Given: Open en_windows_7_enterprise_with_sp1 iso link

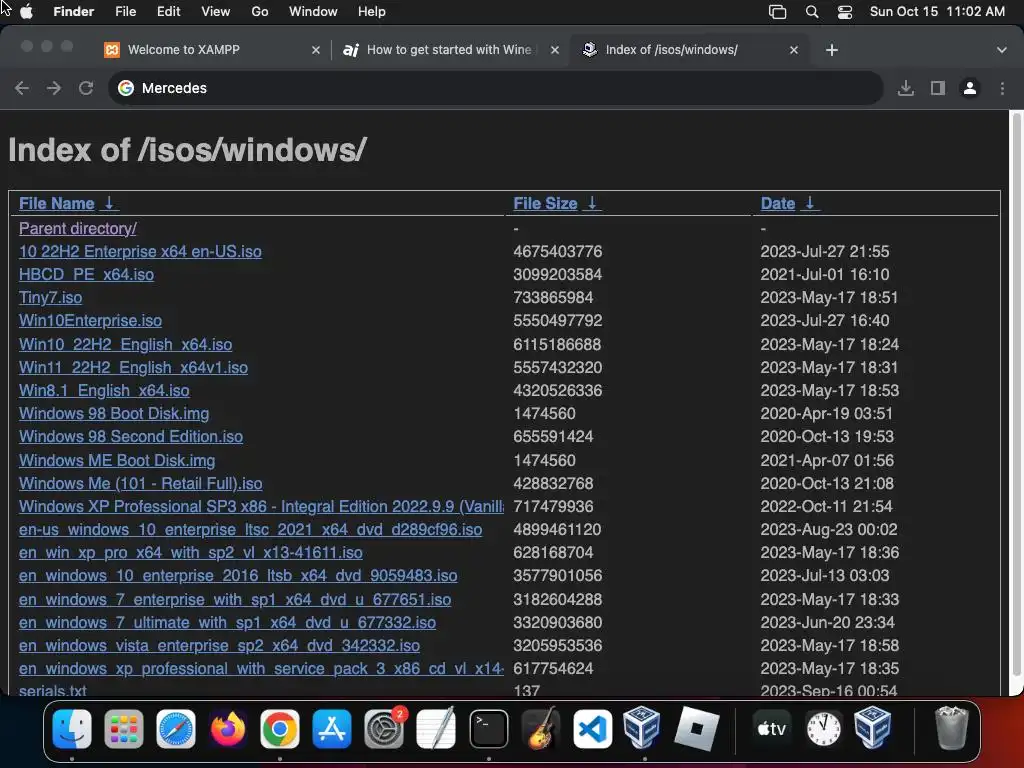Looking at the screenshot, I should 234,600.
